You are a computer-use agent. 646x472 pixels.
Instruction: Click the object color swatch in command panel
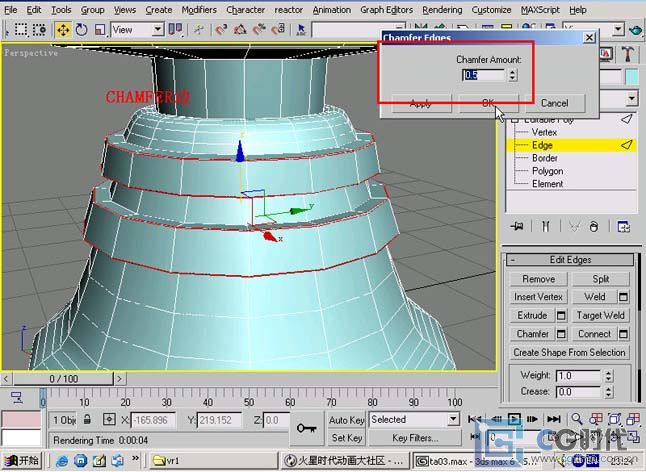click(632, 77)
